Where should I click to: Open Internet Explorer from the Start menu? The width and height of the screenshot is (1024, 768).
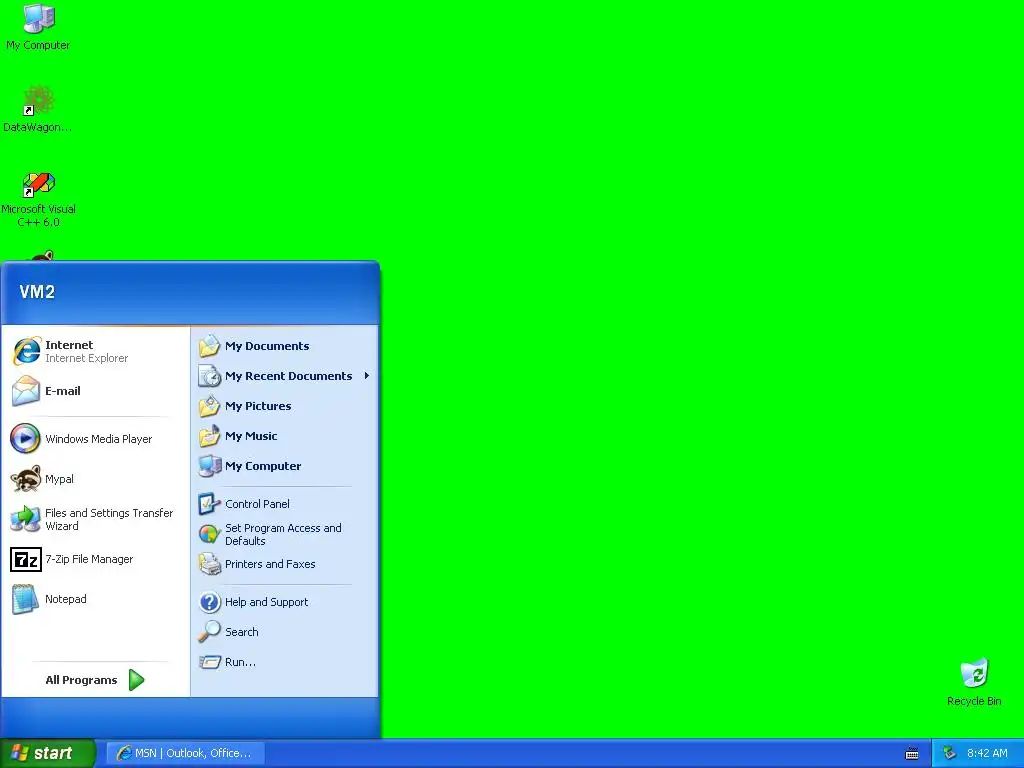click(x=96, y=351)
